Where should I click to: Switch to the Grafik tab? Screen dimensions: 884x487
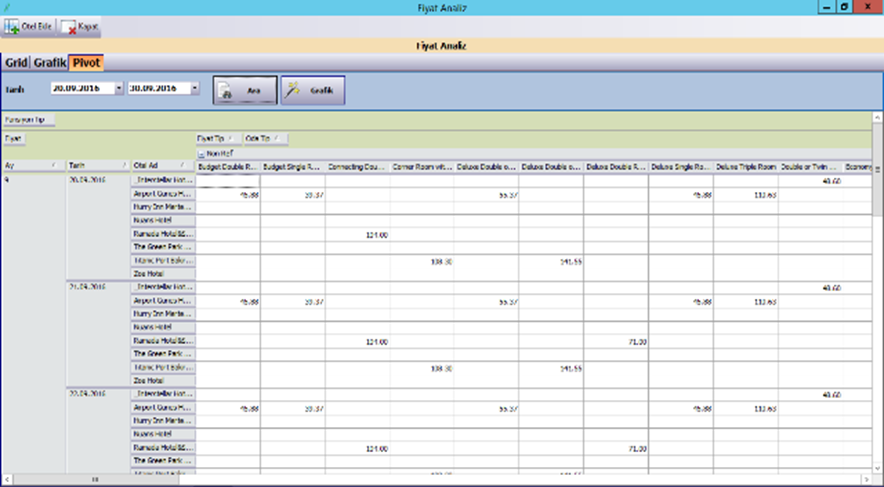tap(50, 63)
